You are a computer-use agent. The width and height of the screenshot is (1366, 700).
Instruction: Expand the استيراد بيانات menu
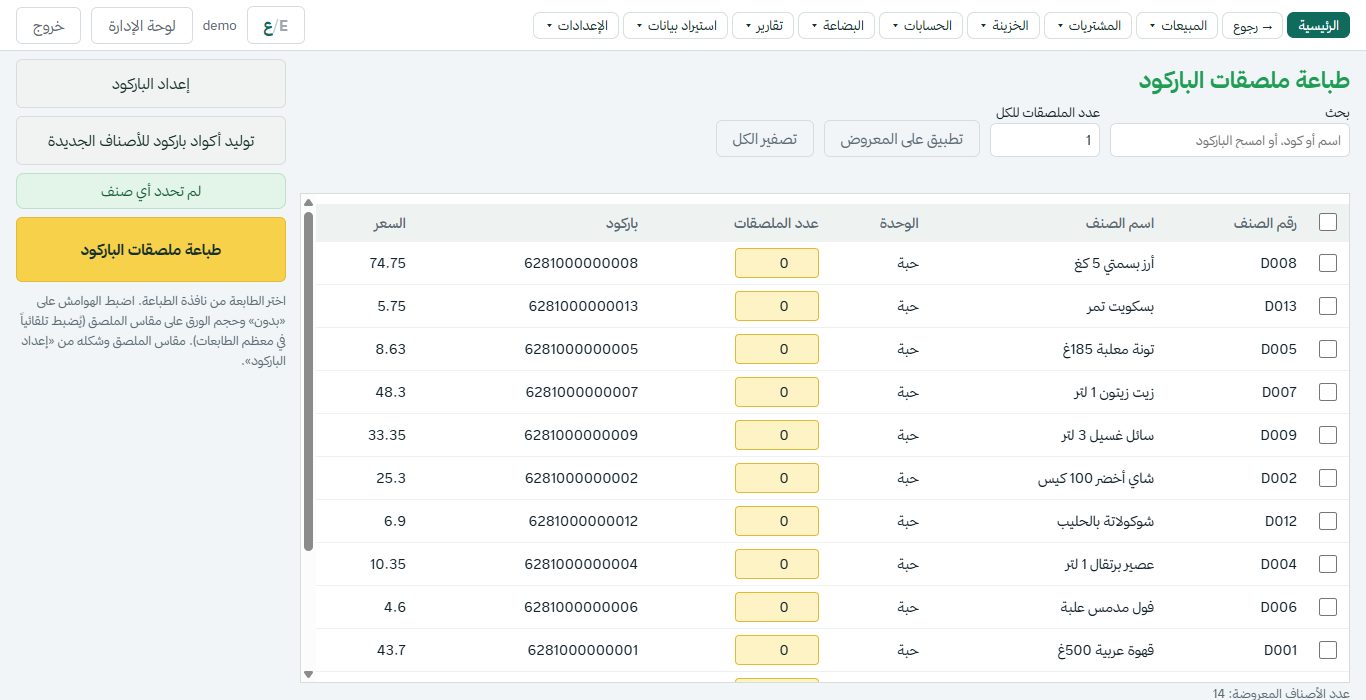pos(675,26)
